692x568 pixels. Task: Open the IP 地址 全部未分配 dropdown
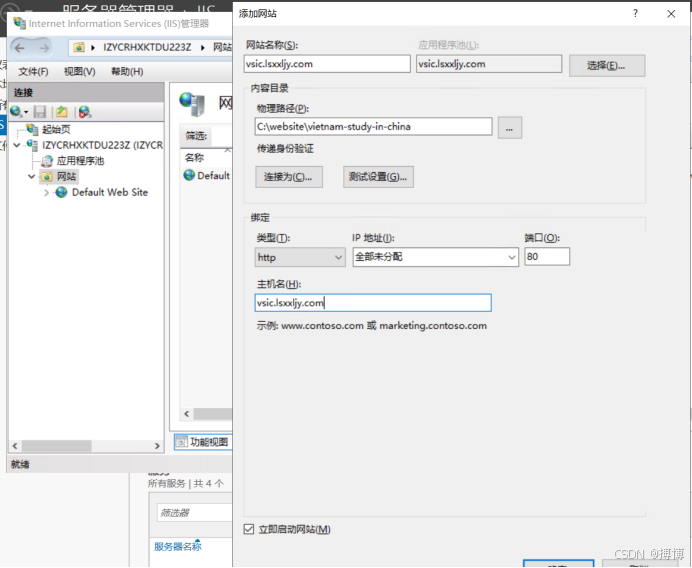pos(436,257)
